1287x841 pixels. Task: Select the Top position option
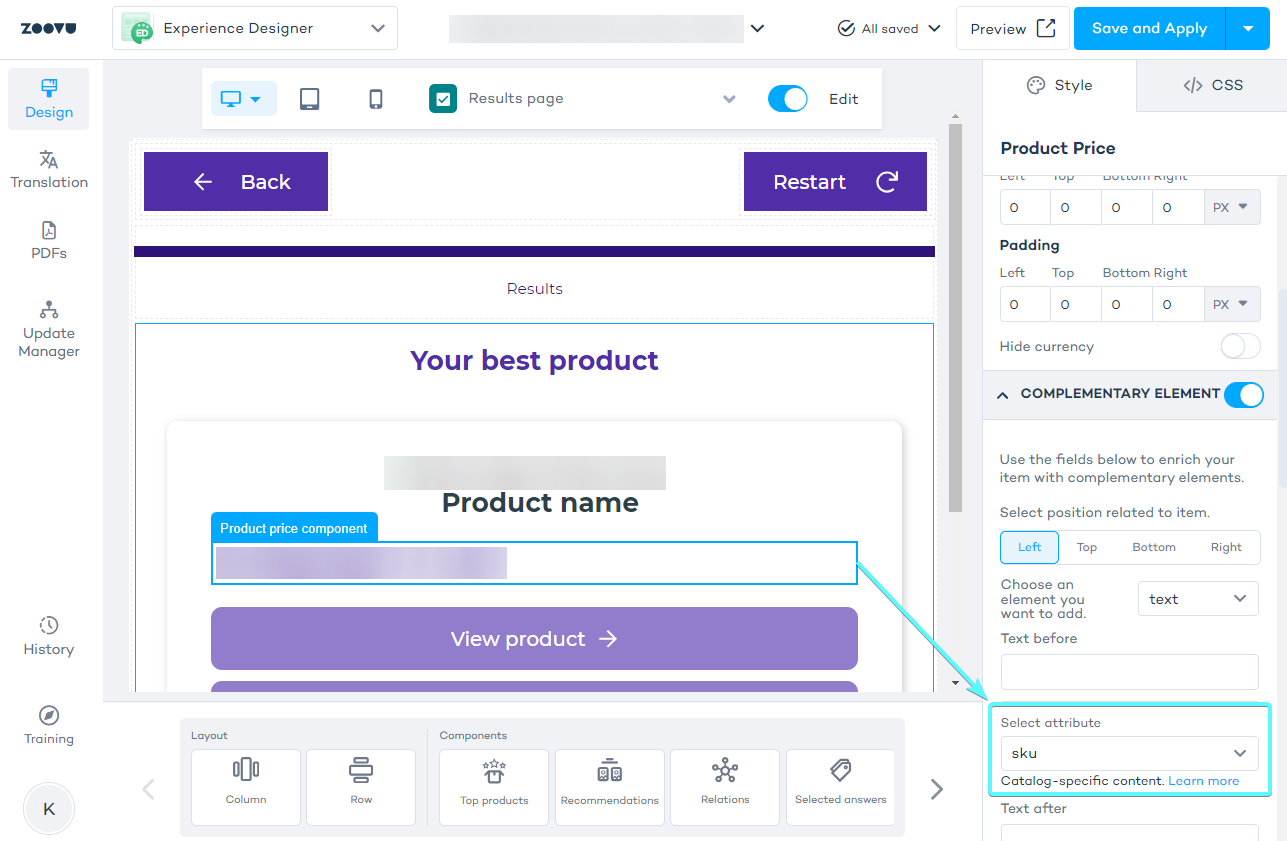pos(1087,547)
